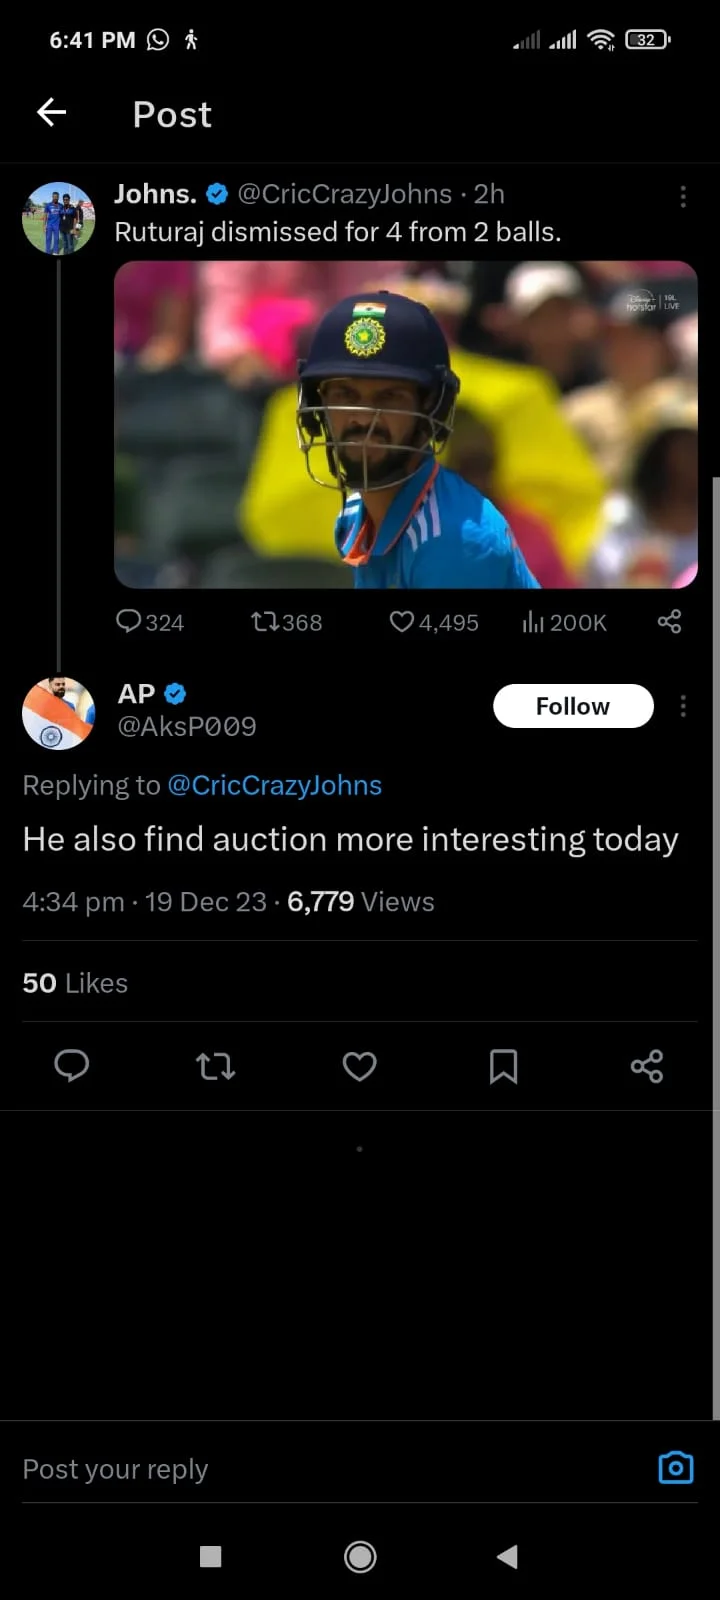Repost AP's auction reply
Image resolution: width=720 pixels, height=1600 pixels.
click(215, 1066)
